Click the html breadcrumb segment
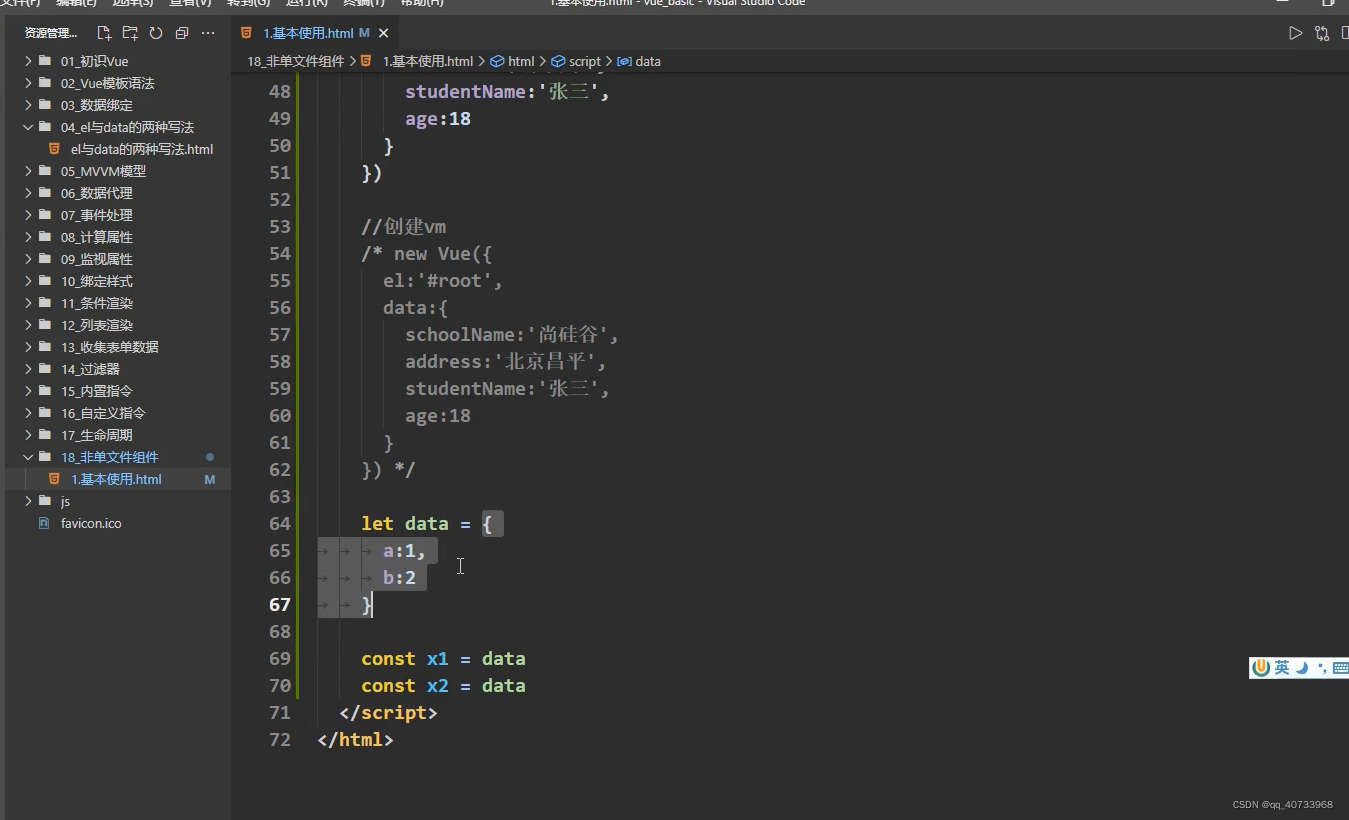 [x=512, y=61]
